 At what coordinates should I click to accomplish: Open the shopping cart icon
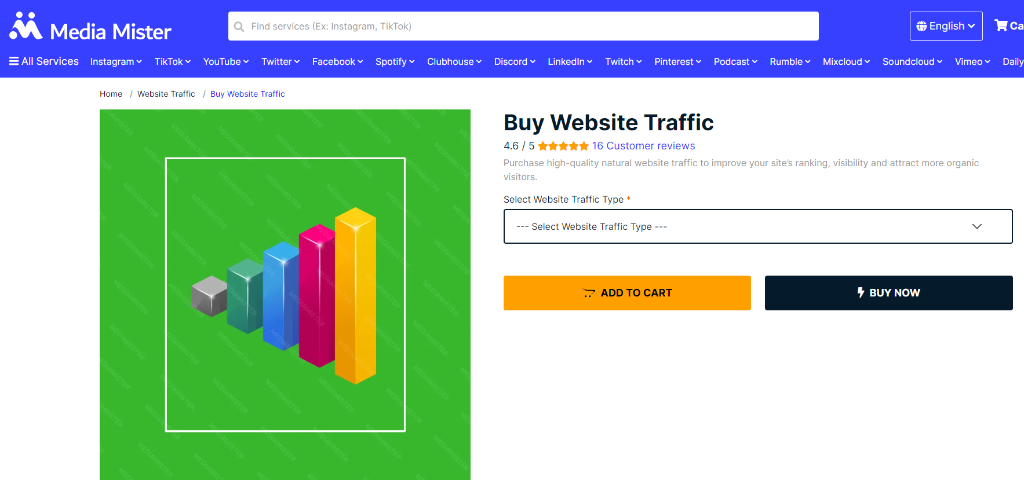(1001, 26)
